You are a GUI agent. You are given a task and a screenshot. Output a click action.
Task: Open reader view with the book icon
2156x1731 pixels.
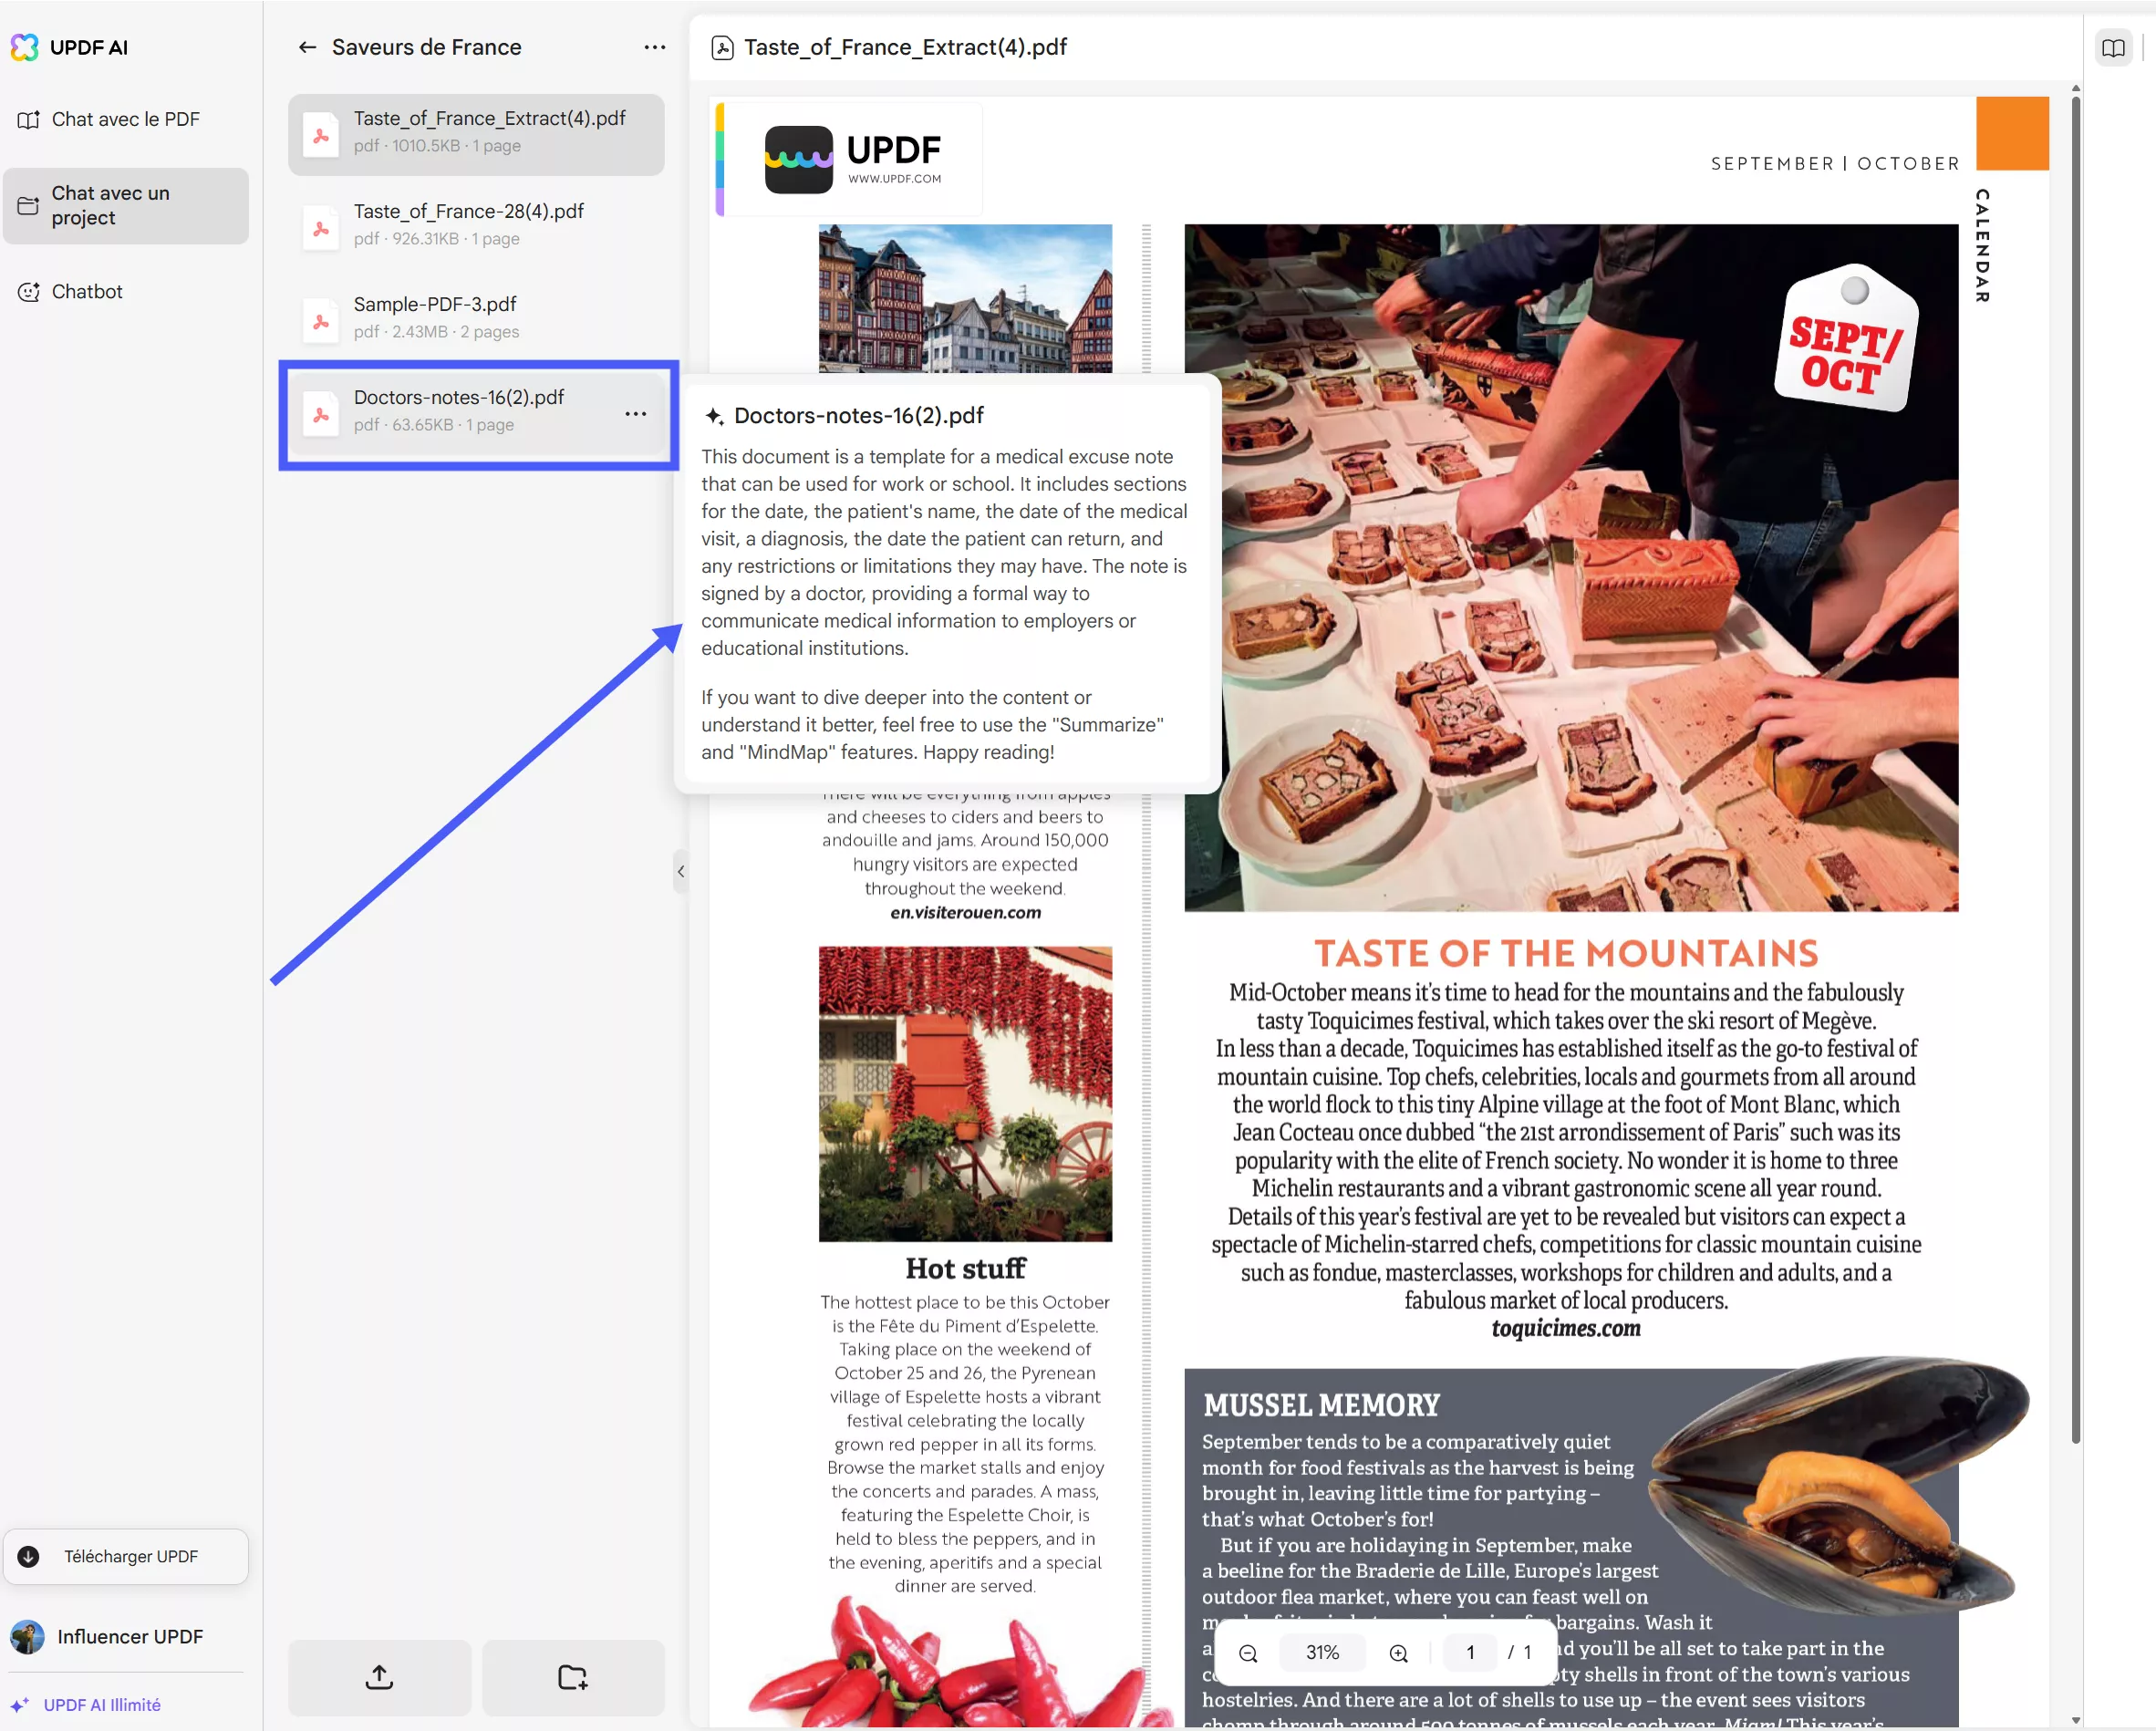pos(2114,47)
